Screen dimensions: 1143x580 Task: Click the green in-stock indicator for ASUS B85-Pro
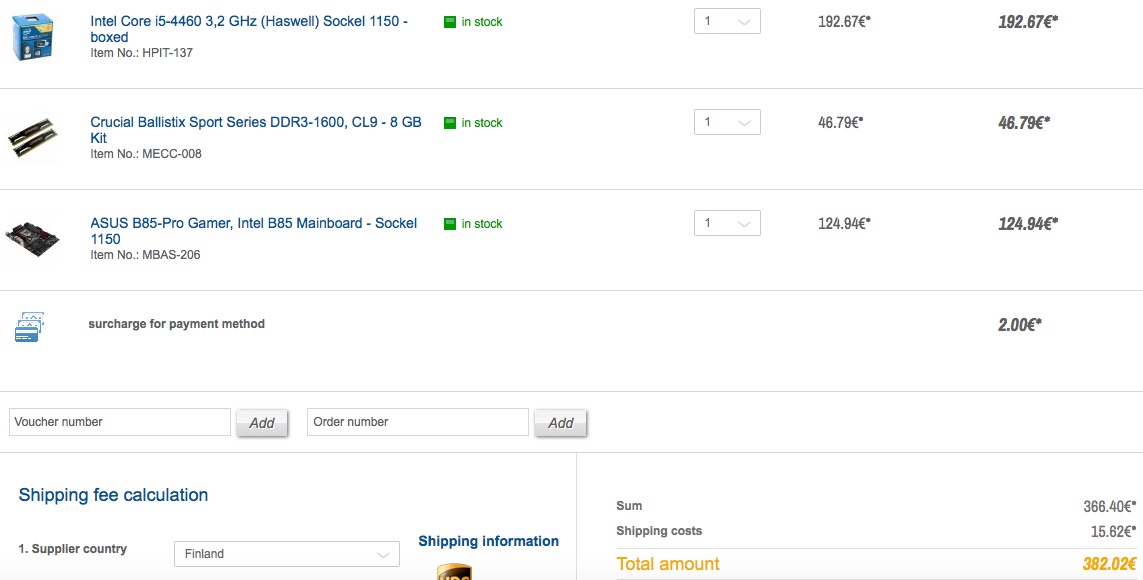coord(450,224)
